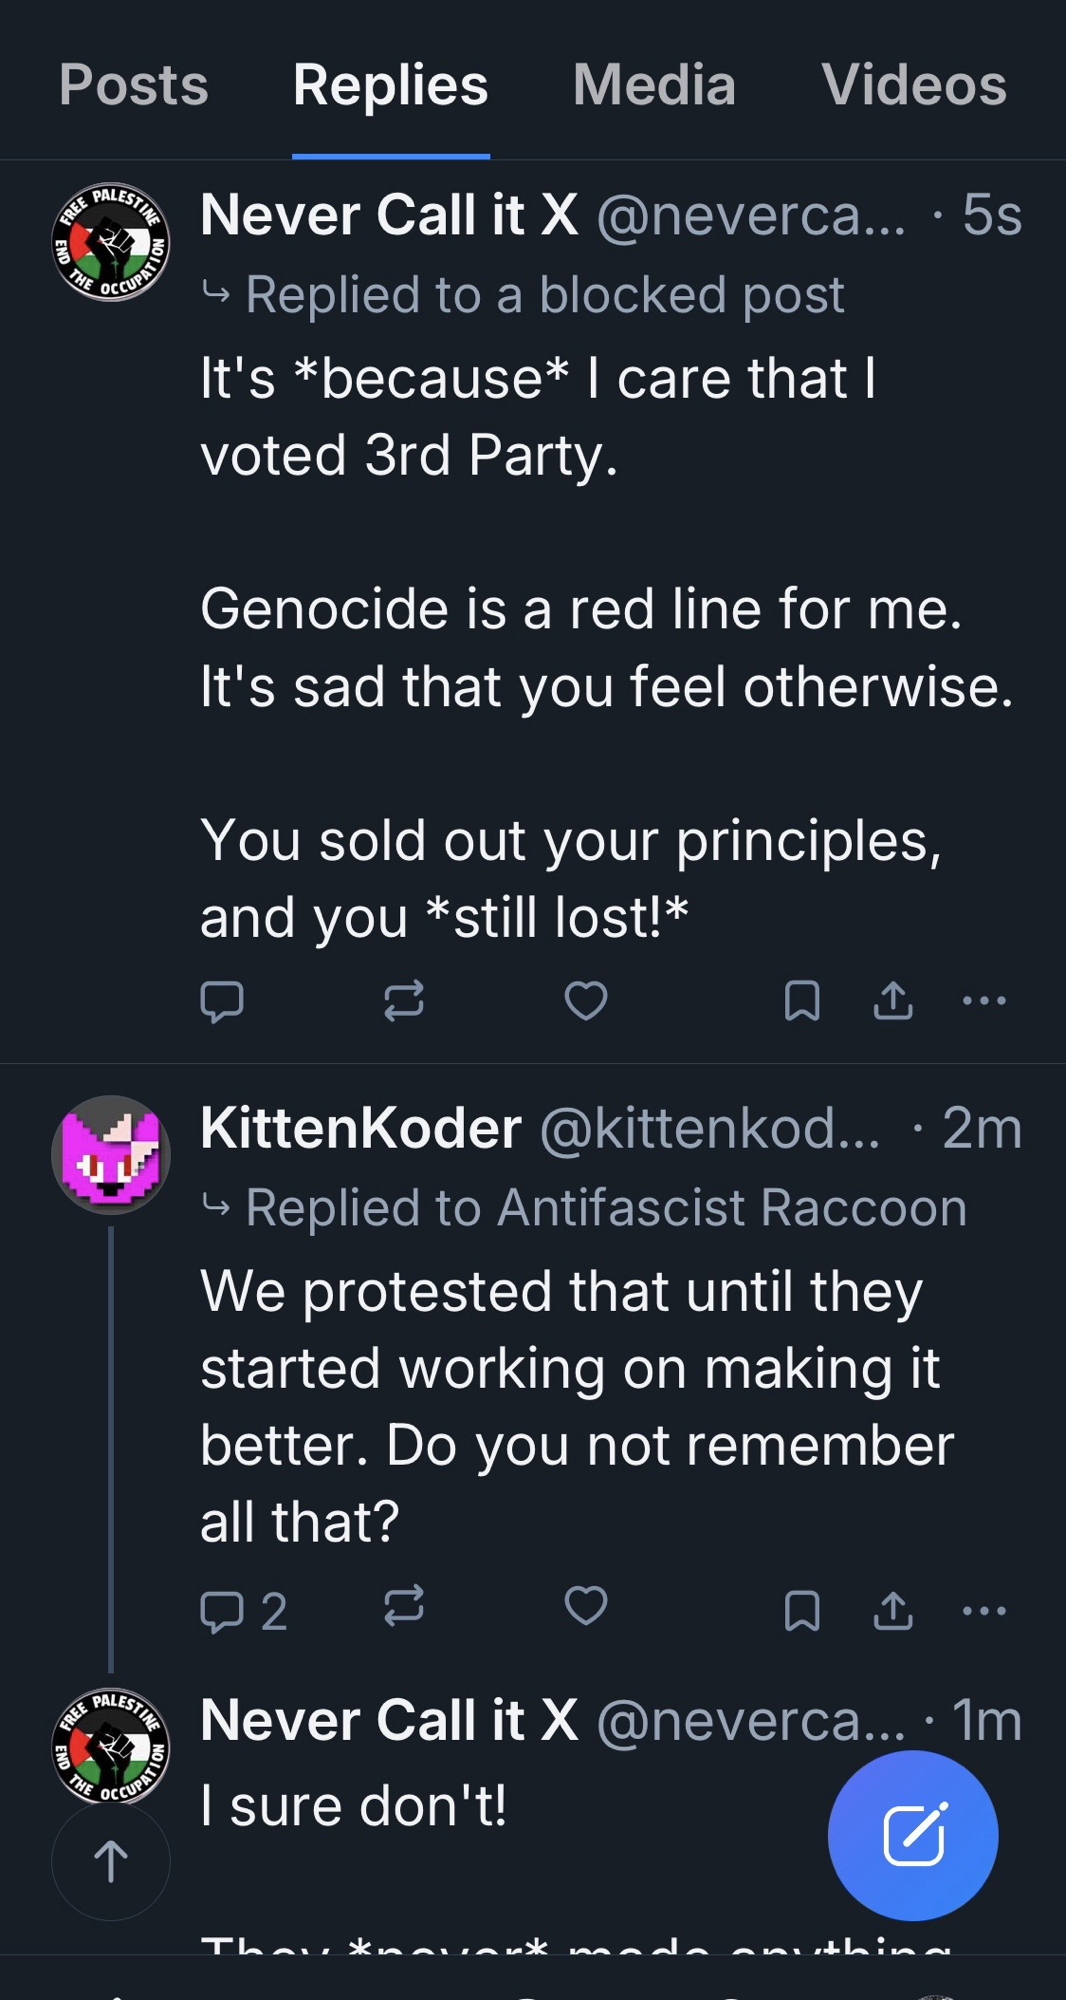
Task: Repost KittenKoder's 'We protested' post
Action: point(404,1607)
